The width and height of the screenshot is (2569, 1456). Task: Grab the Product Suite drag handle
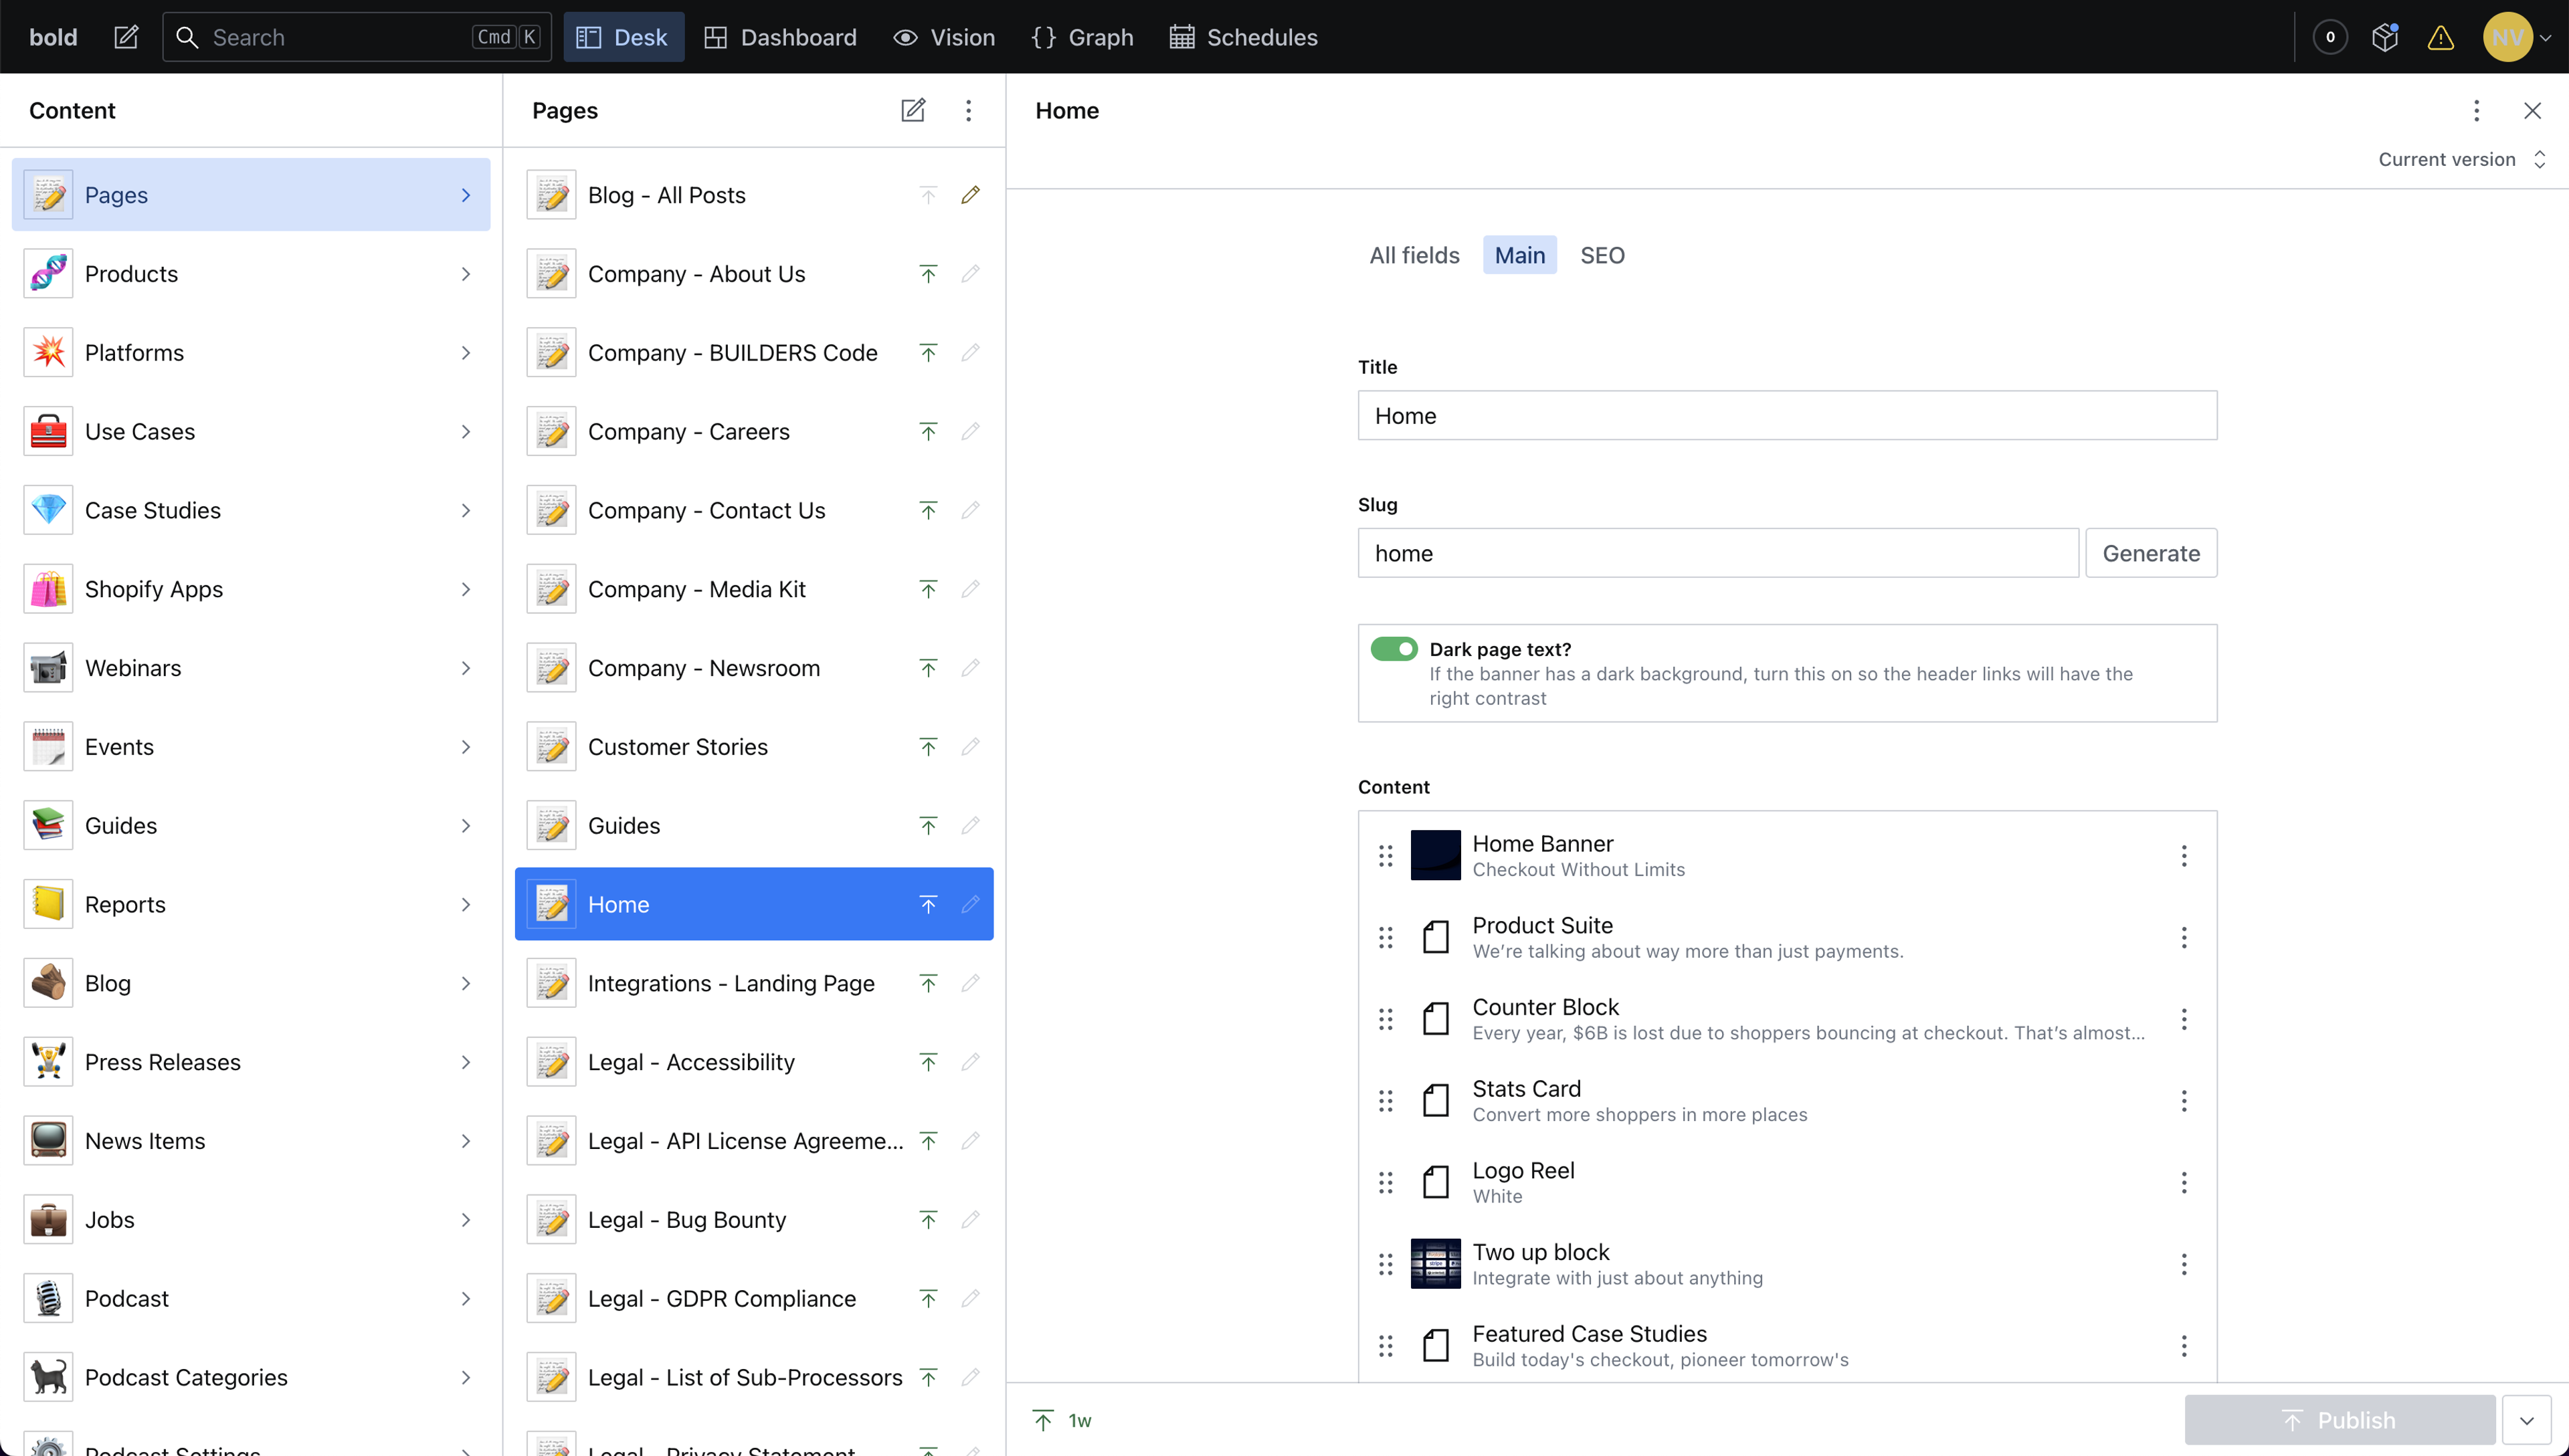click(1385, 937)
